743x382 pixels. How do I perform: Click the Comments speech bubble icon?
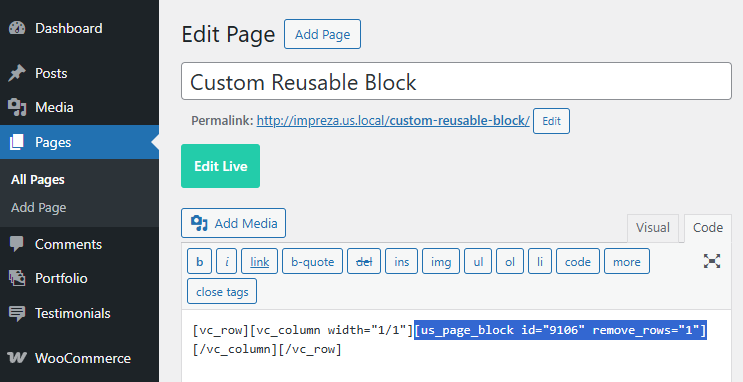(x=17, y=245)
